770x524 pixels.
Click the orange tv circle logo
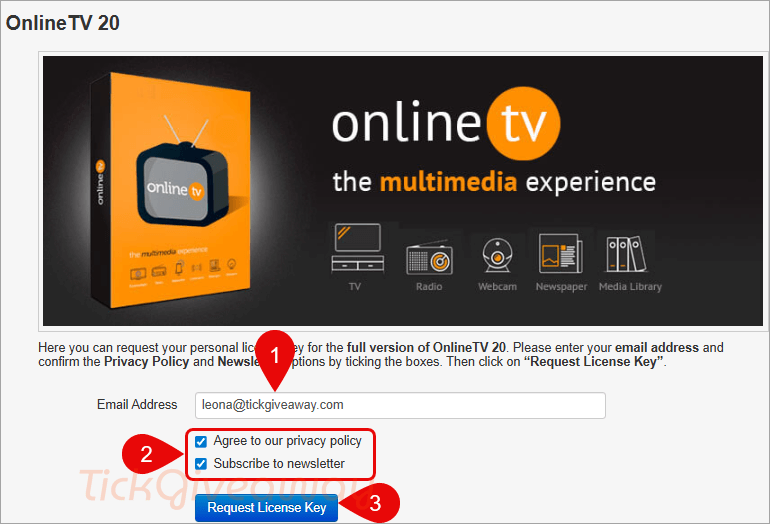523,123
